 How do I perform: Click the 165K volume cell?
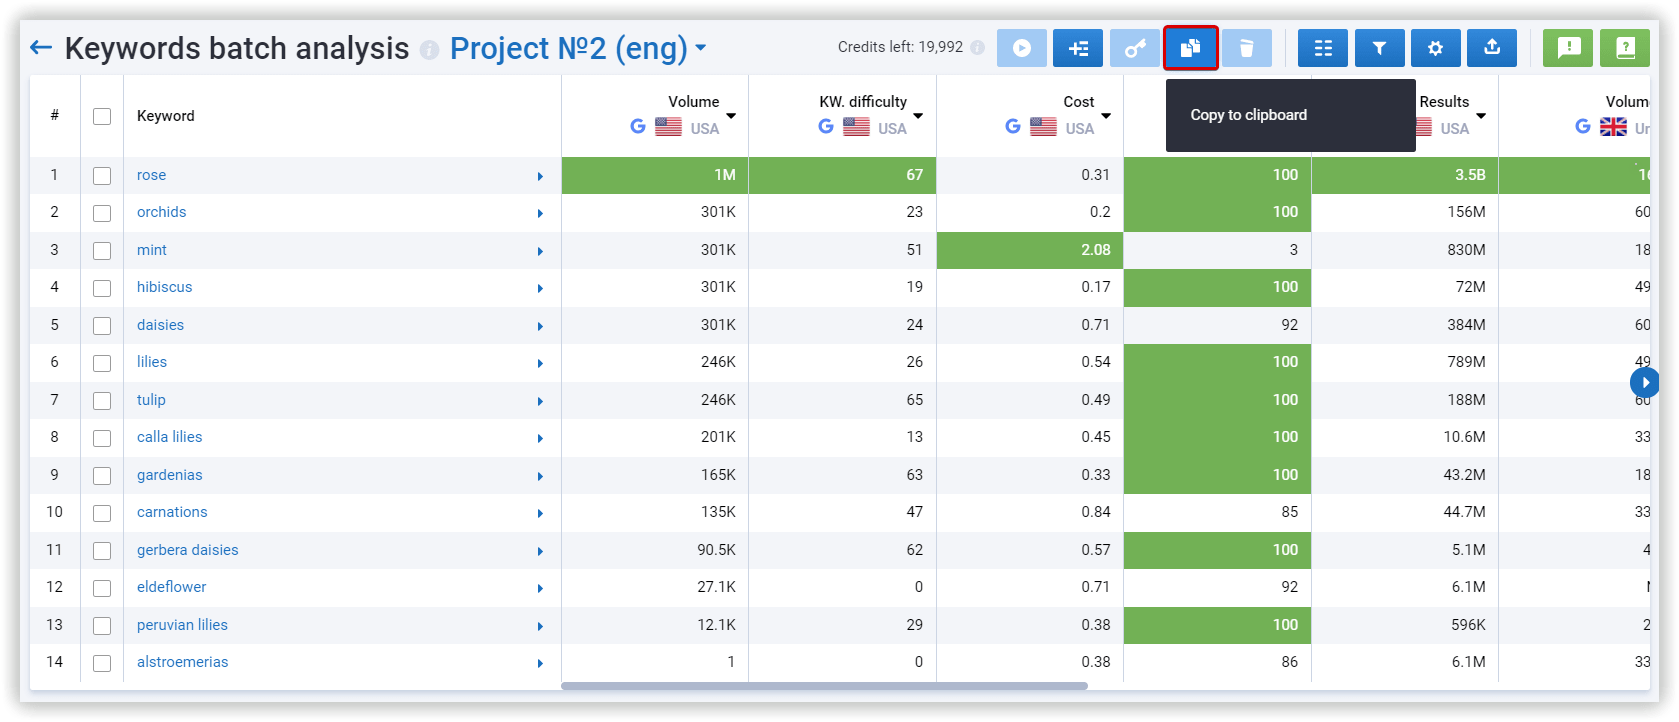[655, 475]
